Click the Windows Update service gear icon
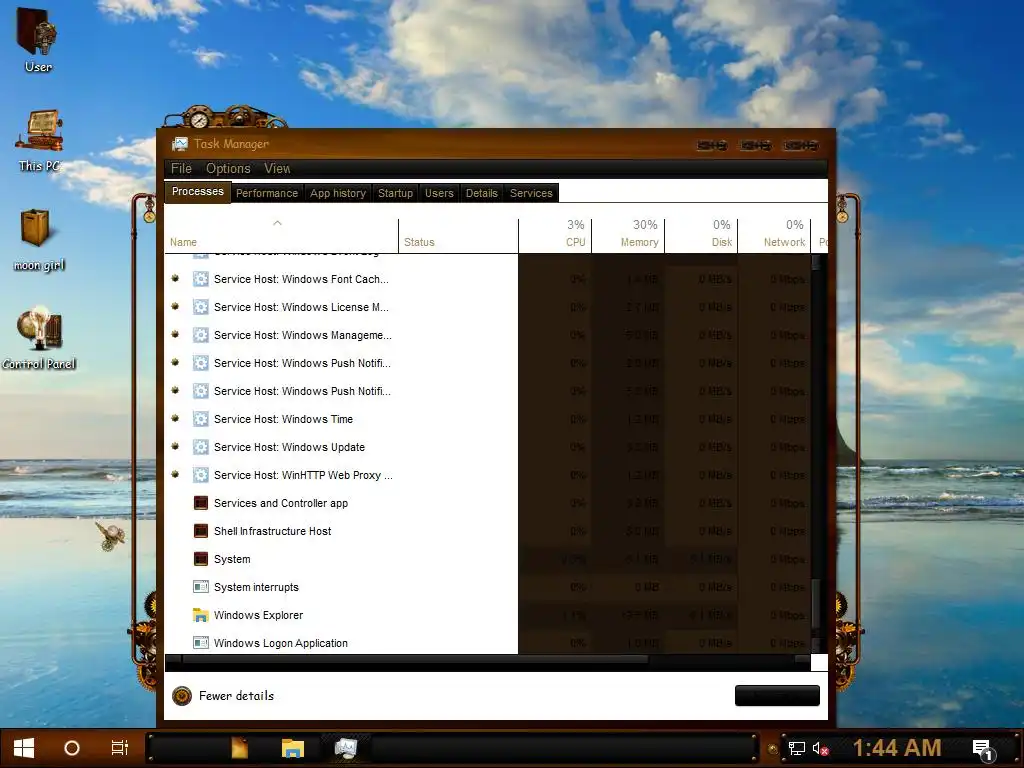Viewport: 1024px width, 768px height. [200, 447]
